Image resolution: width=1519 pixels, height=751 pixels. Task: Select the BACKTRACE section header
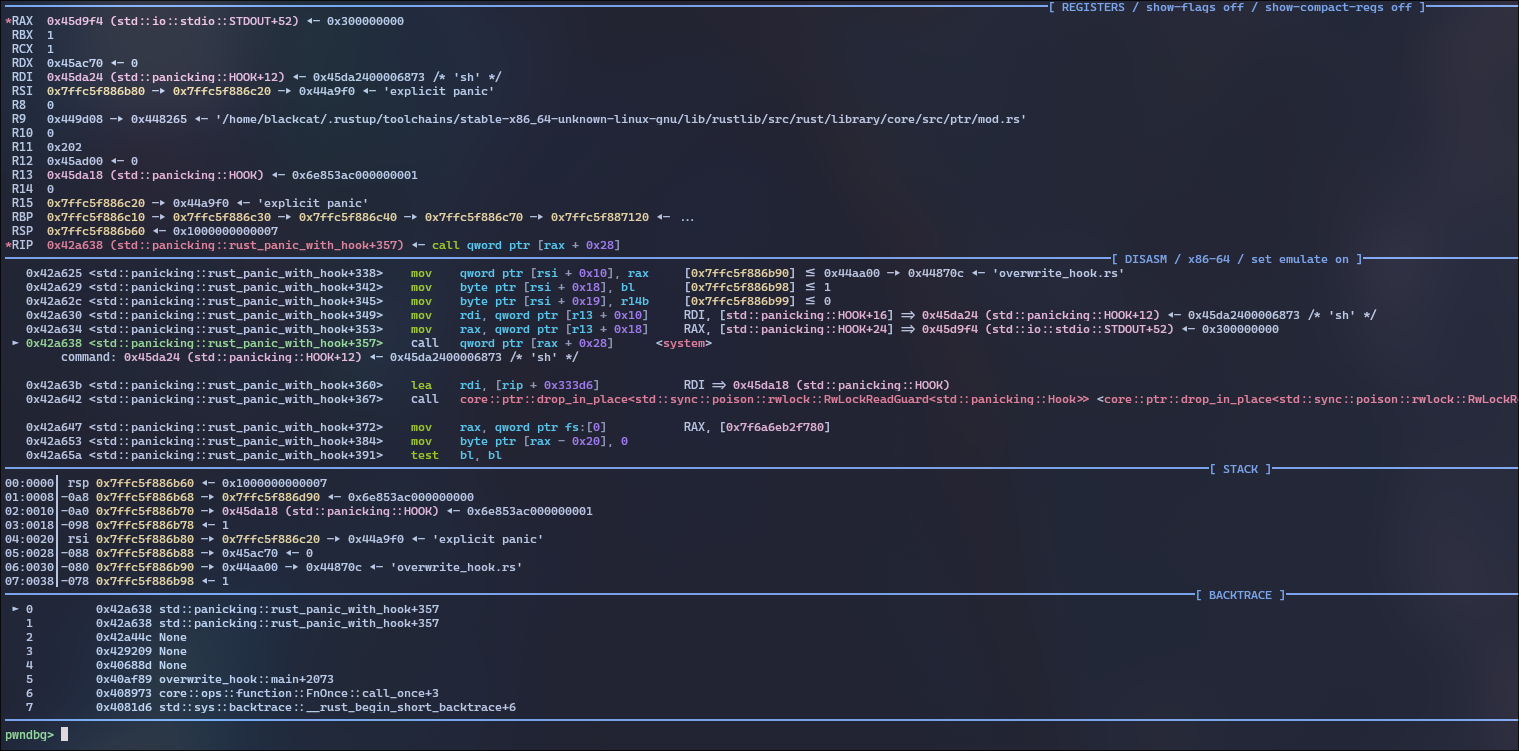point(1240,595)
